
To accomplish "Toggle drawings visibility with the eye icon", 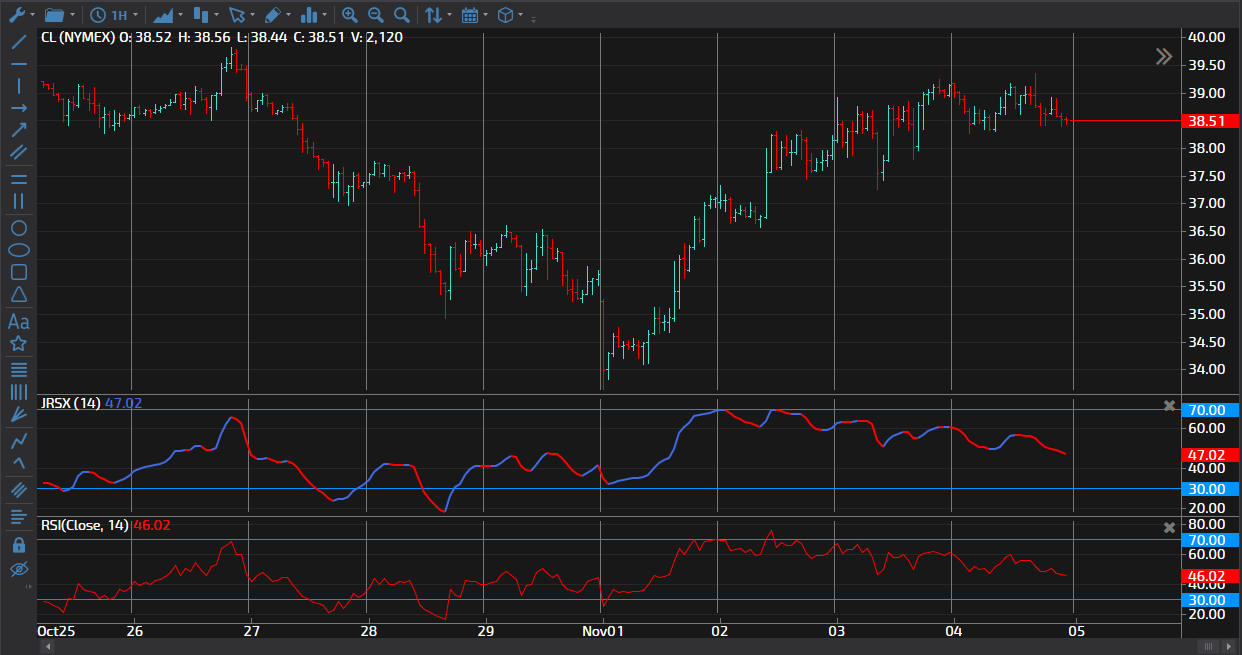I will click(x=18, y=569).
